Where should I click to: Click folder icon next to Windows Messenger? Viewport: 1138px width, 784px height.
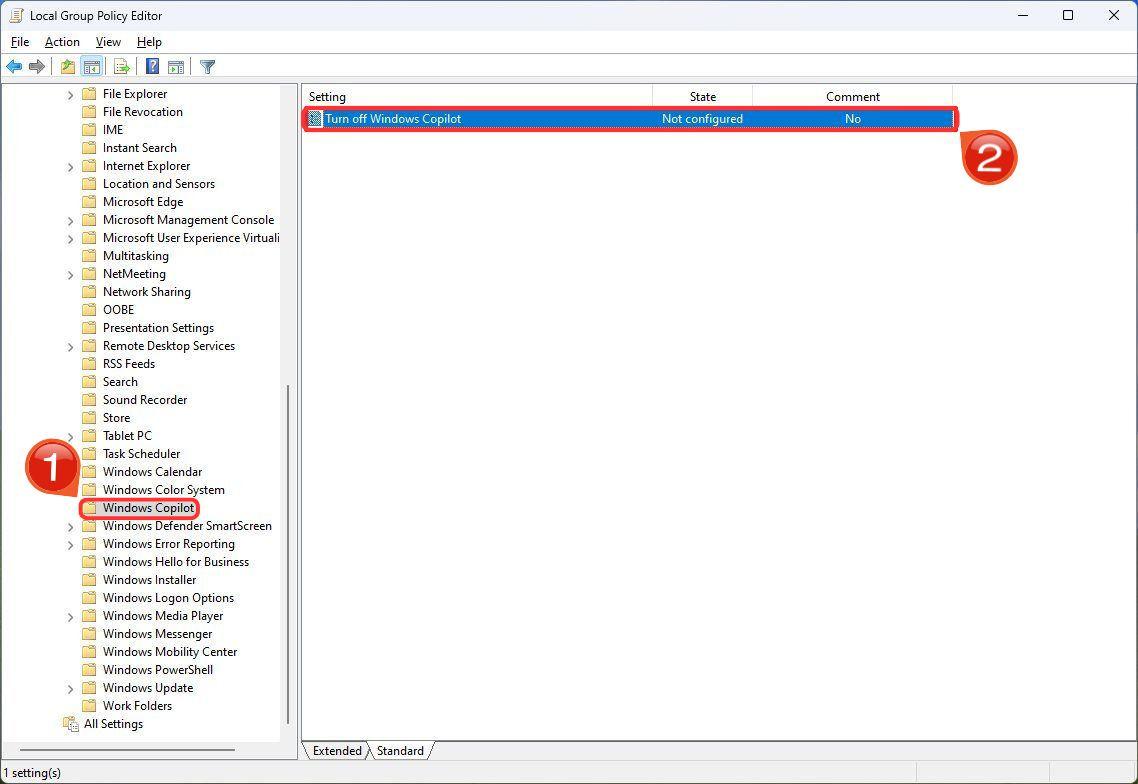click(x=89, y=634)
